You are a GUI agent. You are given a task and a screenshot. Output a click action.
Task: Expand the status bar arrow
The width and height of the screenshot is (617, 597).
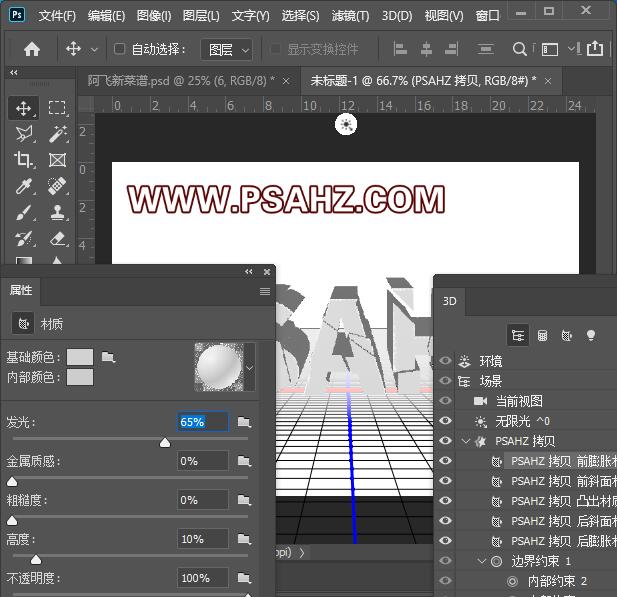click(x=302, y=553)
